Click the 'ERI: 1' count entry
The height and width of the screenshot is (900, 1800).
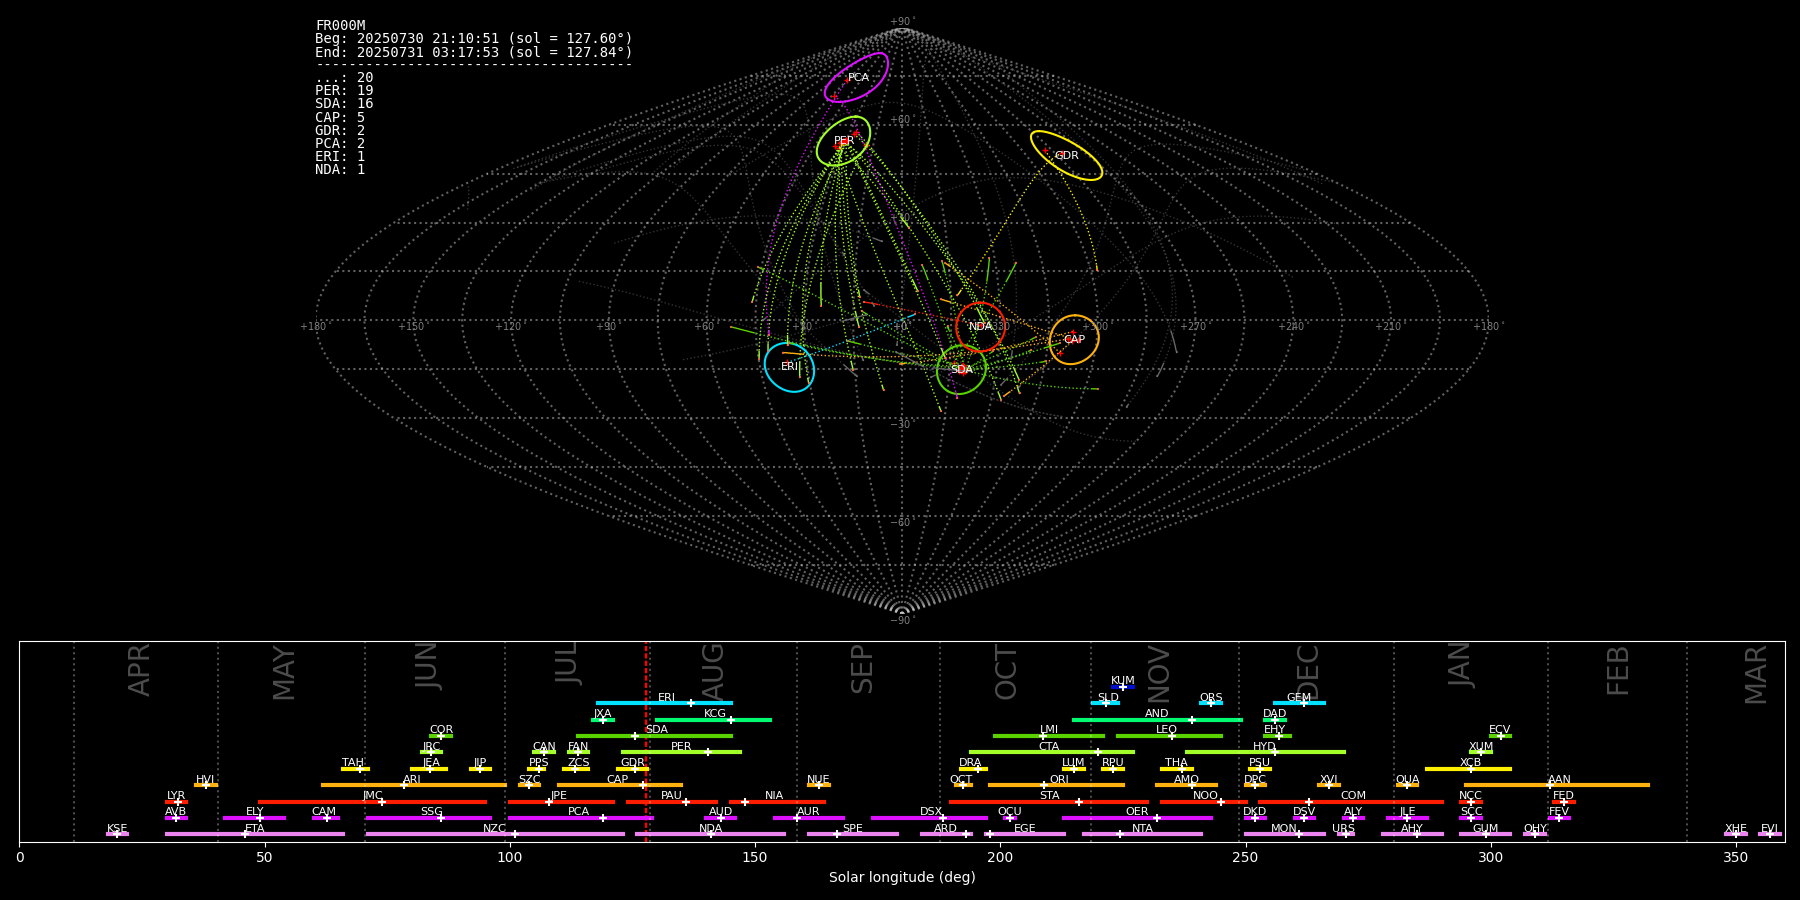point(340,157)
